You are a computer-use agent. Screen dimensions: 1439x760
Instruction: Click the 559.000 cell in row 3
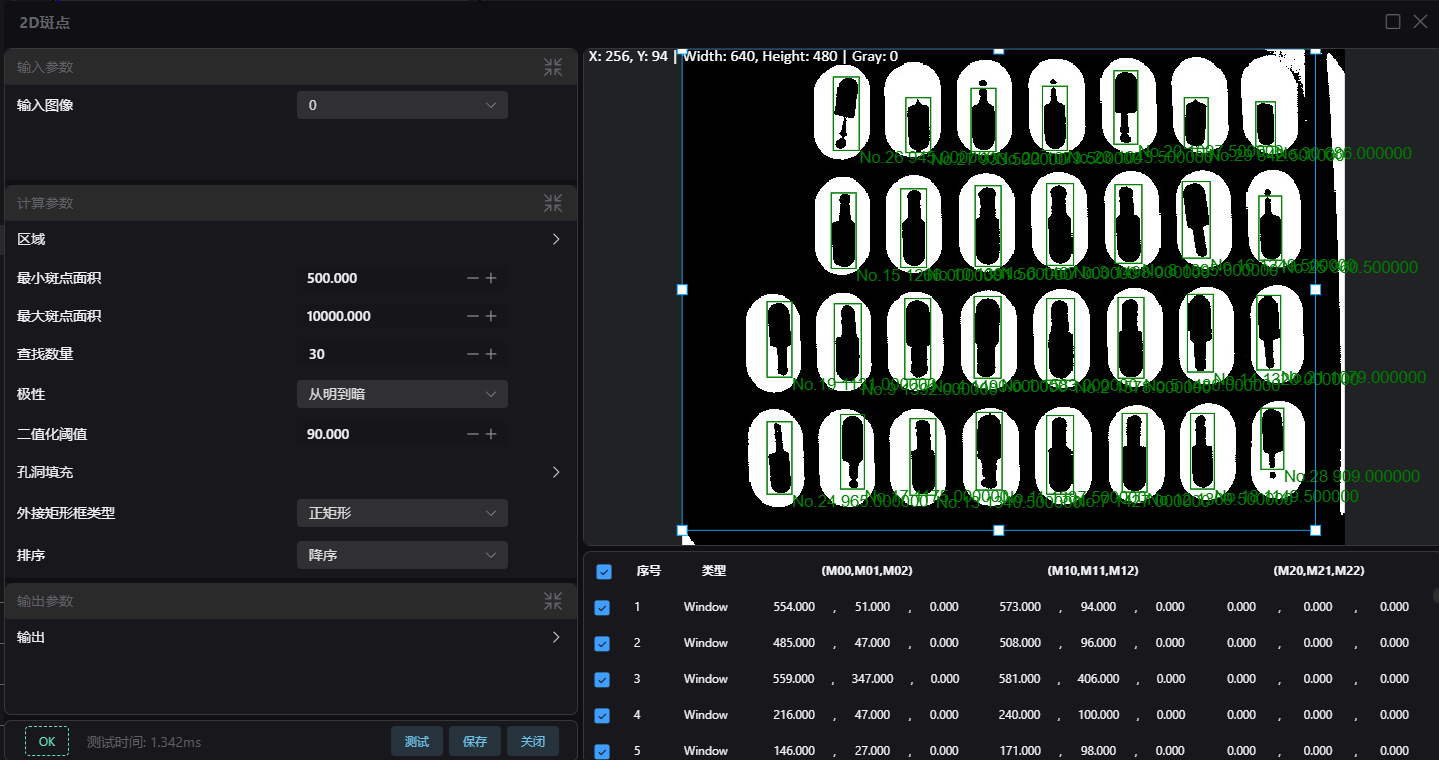(x=794, y=679)
